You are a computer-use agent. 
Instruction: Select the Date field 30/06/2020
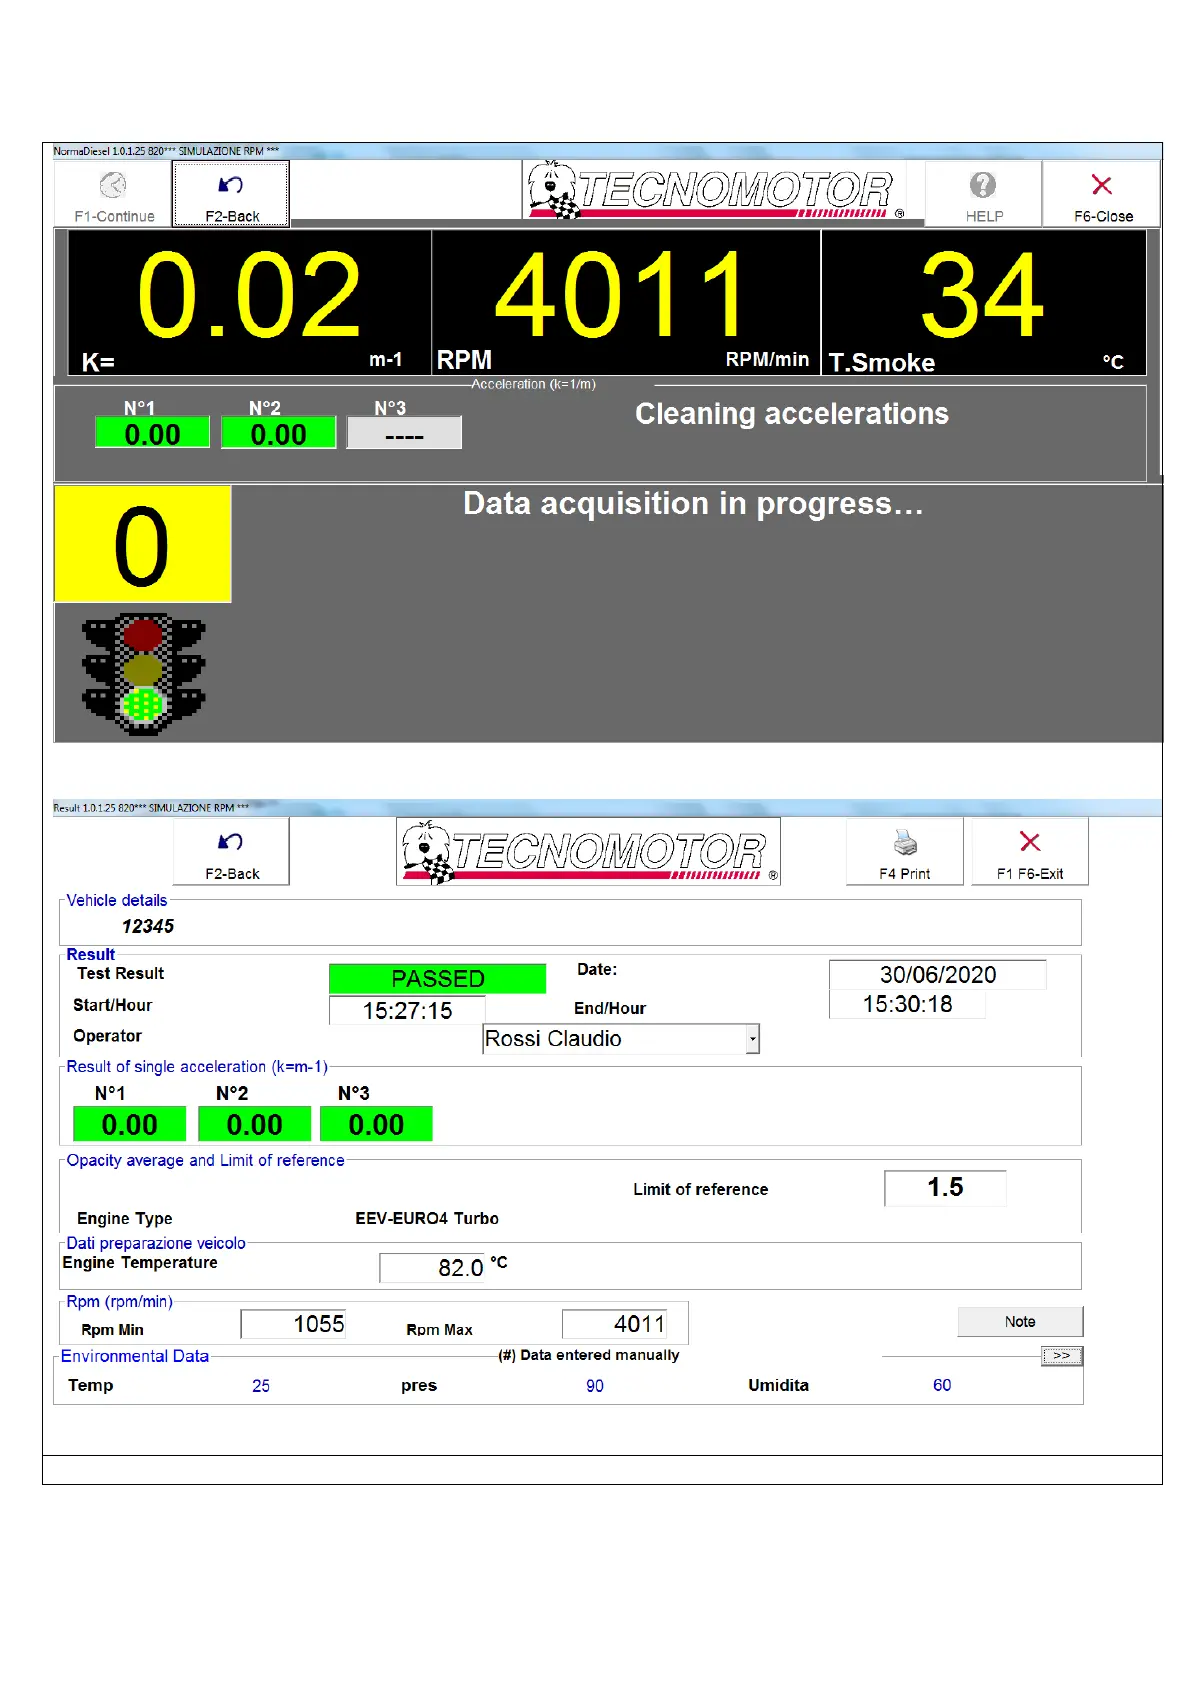(937, 975)
